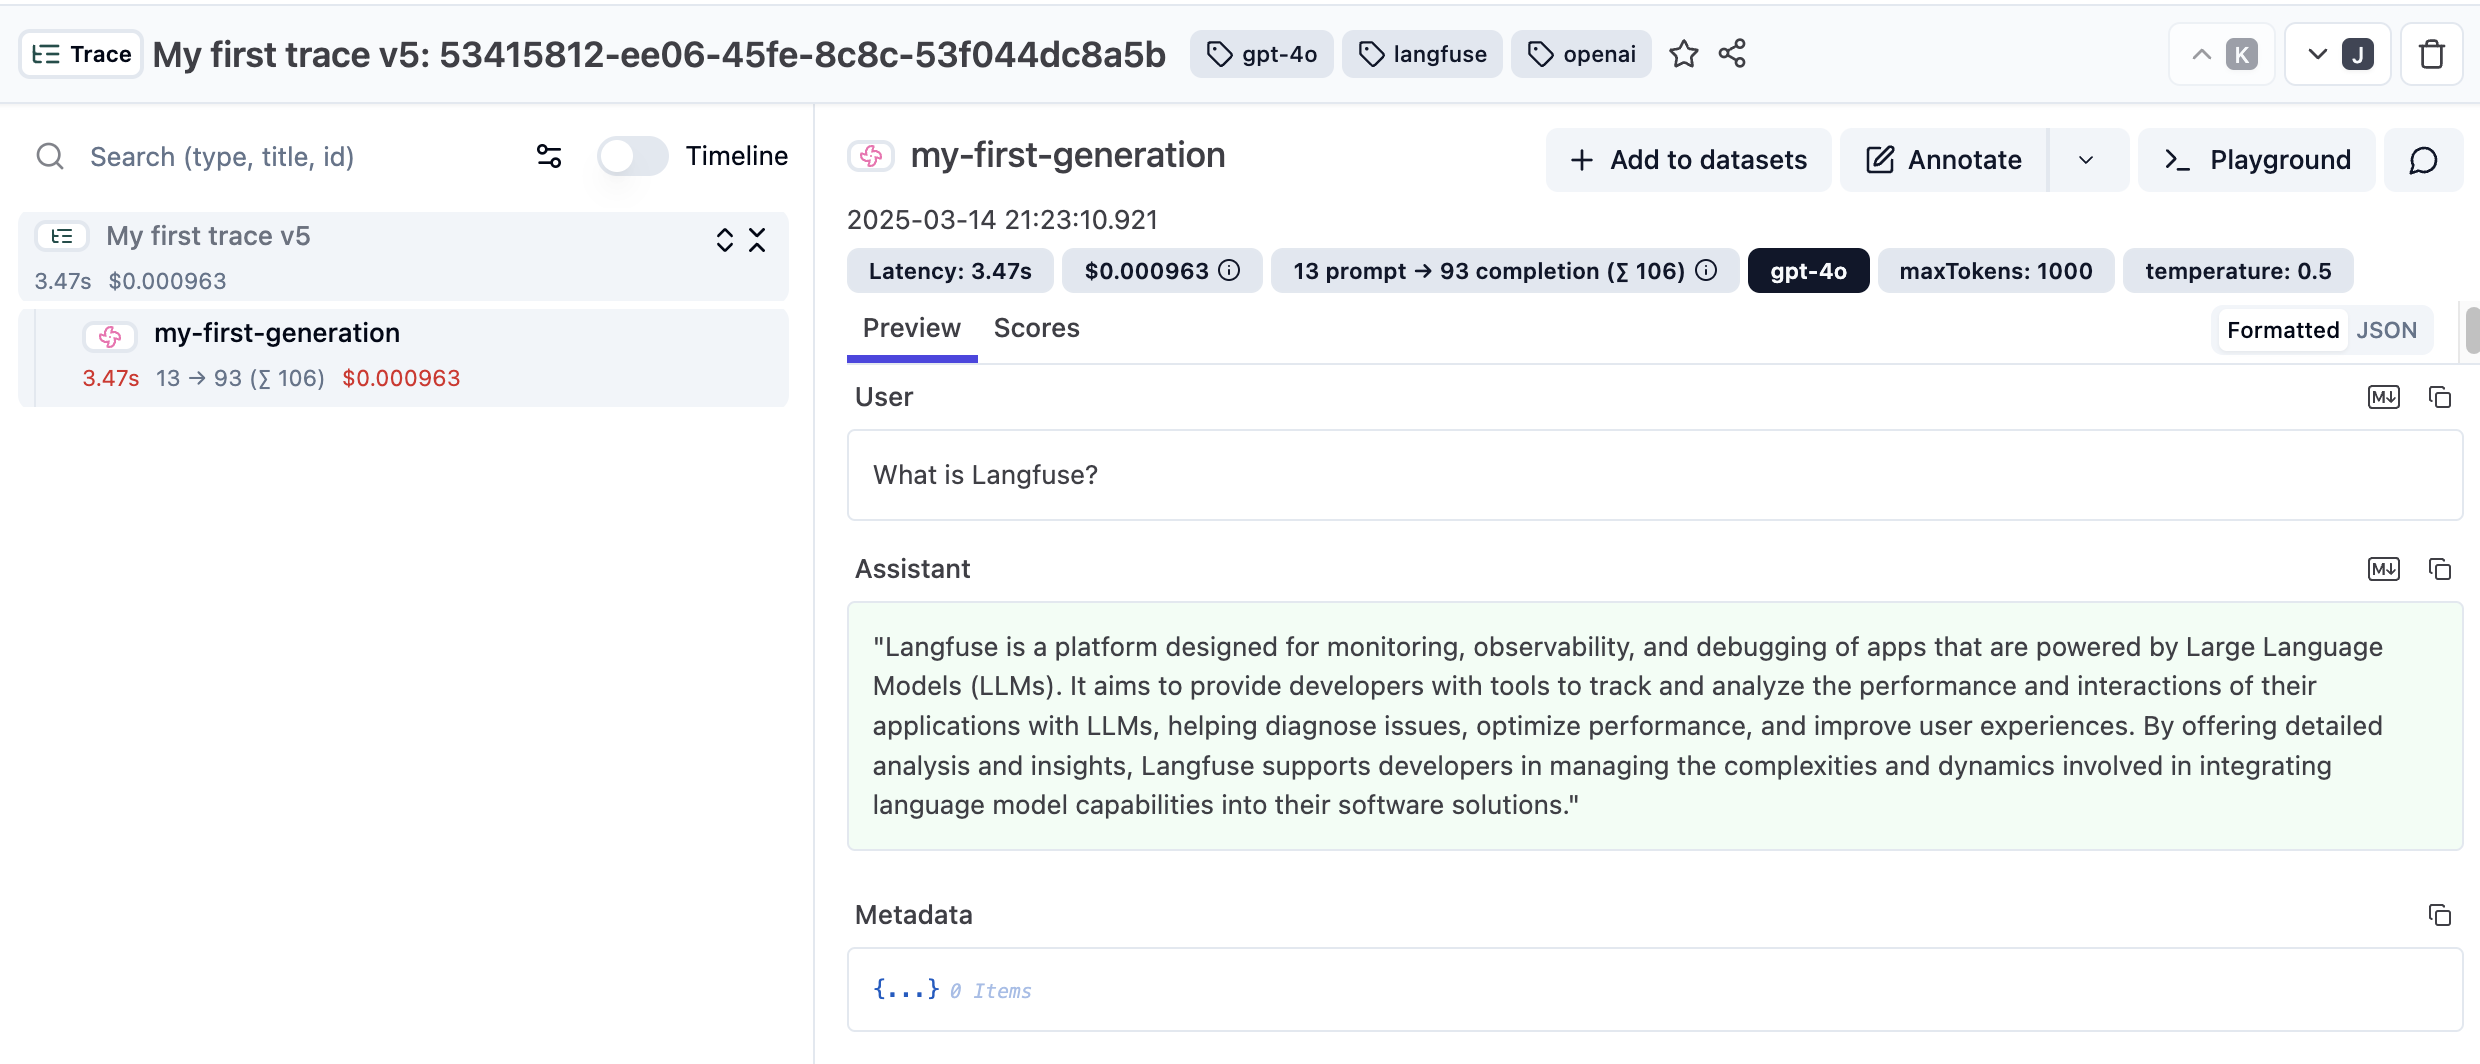The image size is (2480, 1064).
Task: Toggle markdown rendering for Assistant message
Action: pyautogui.click(x=2384, y=569)
